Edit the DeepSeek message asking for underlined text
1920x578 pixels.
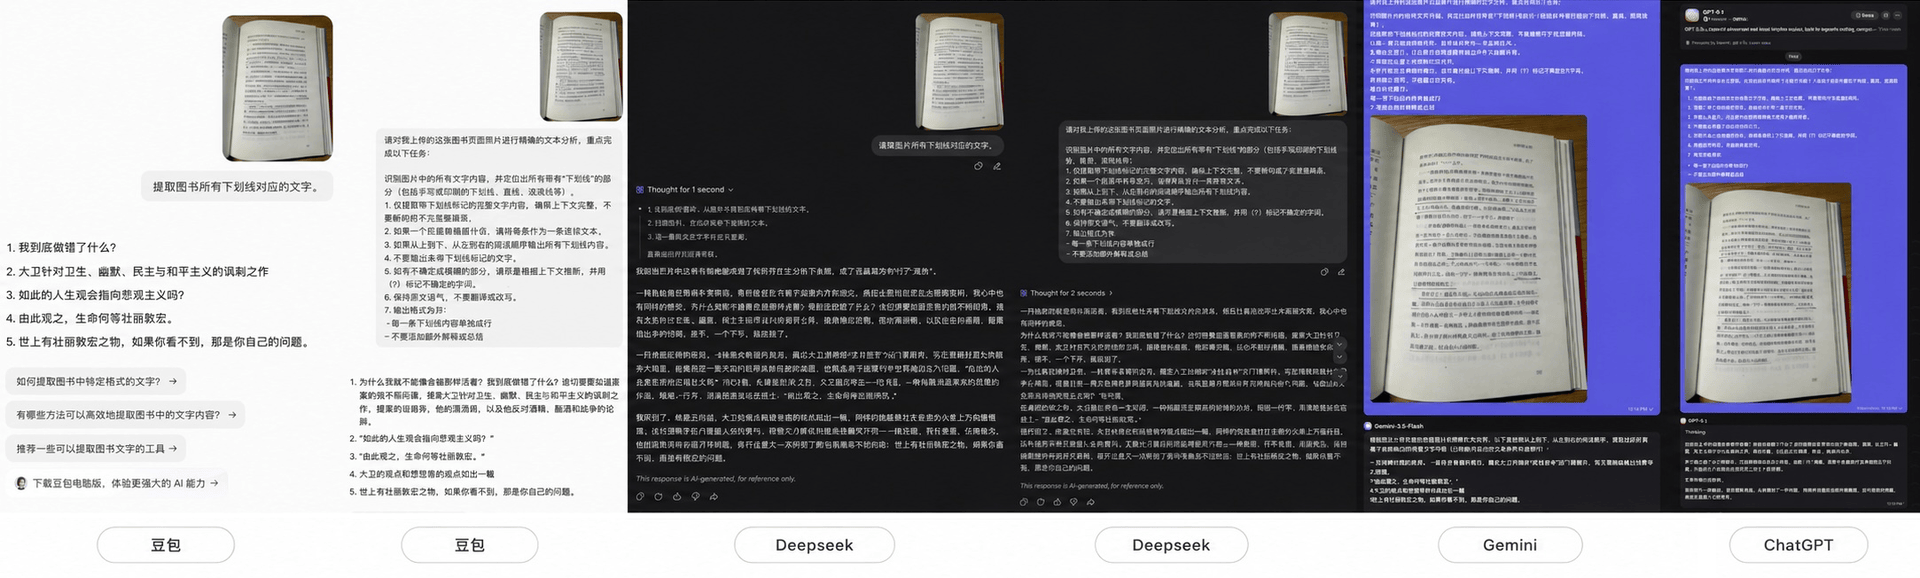click(x=997, y=166)
